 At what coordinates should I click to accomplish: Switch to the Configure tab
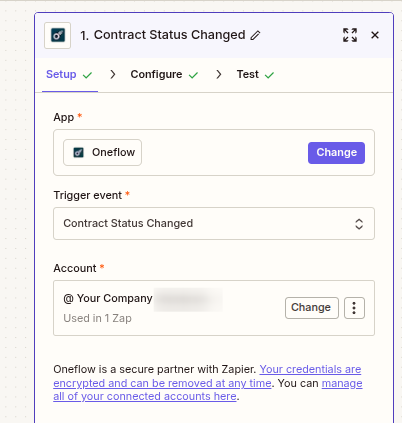point(156,74)
